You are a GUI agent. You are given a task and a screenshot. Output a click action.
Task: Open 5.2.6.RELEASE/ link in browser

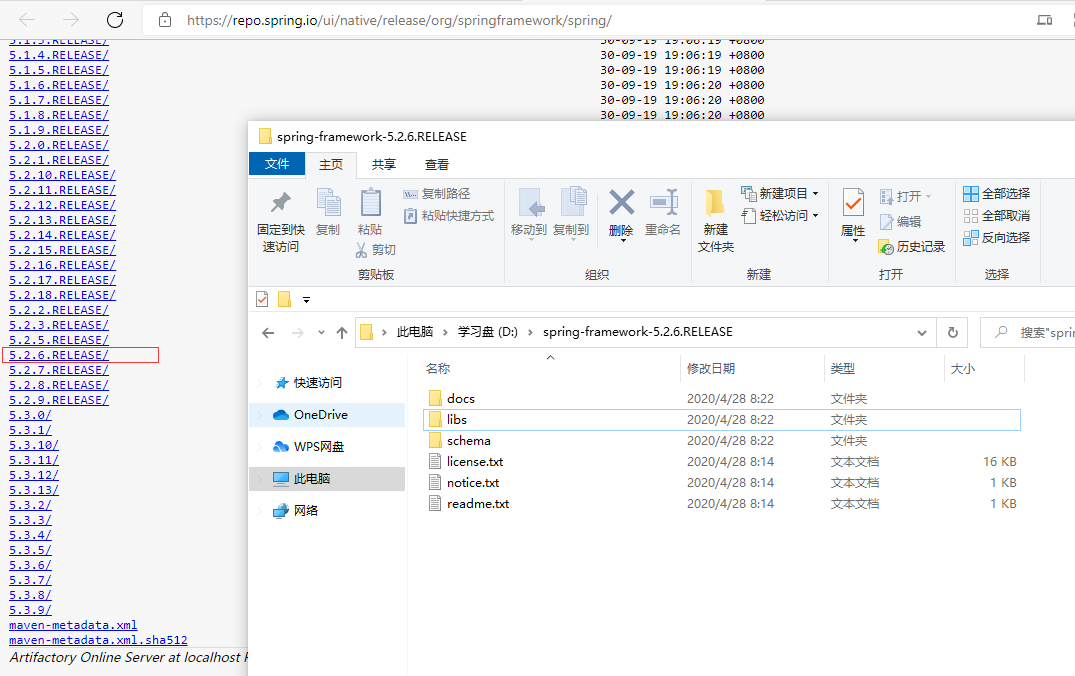click(59, 355)
